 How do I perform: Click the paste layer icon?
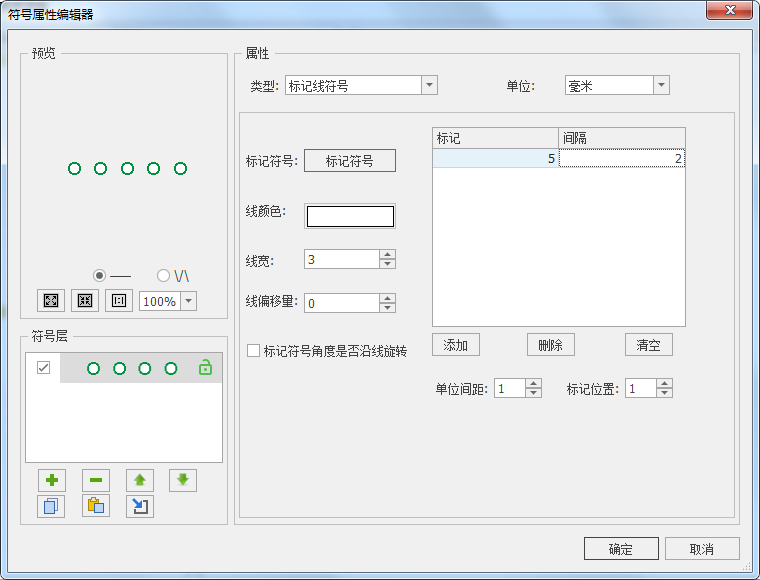[96, 506]
